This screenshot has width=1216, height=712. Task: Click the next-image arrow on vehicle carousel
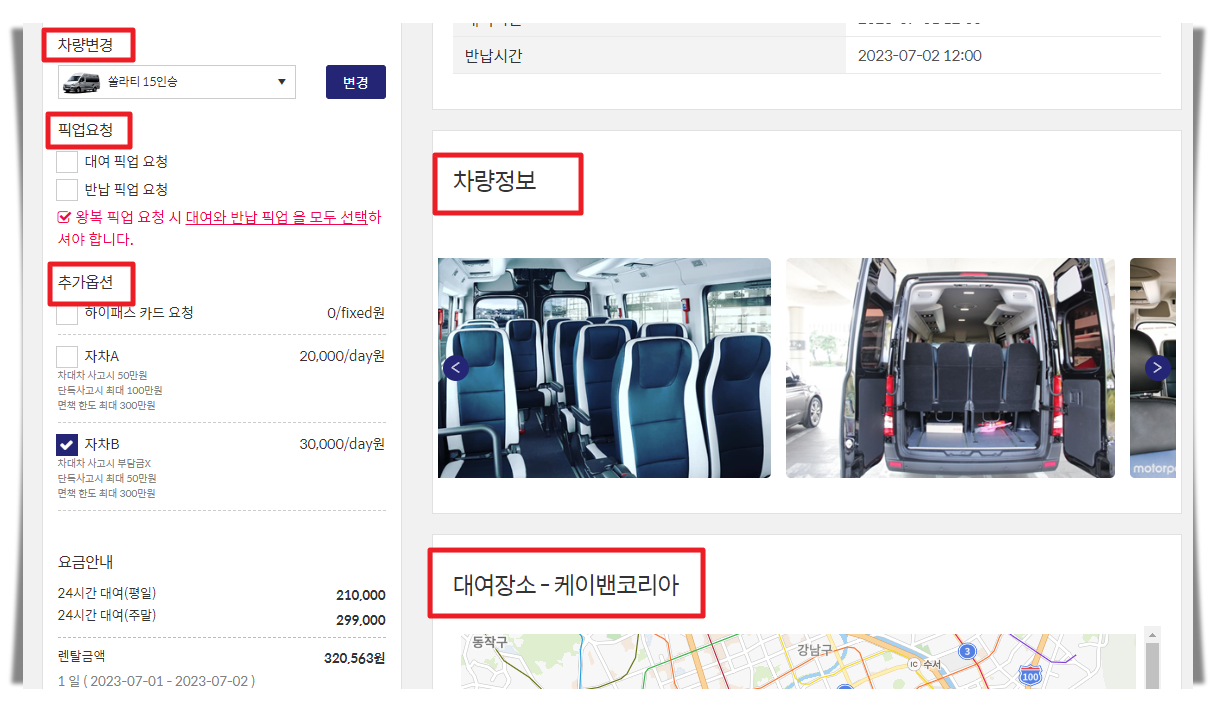pyautogui.click(x=1157, y=367)
